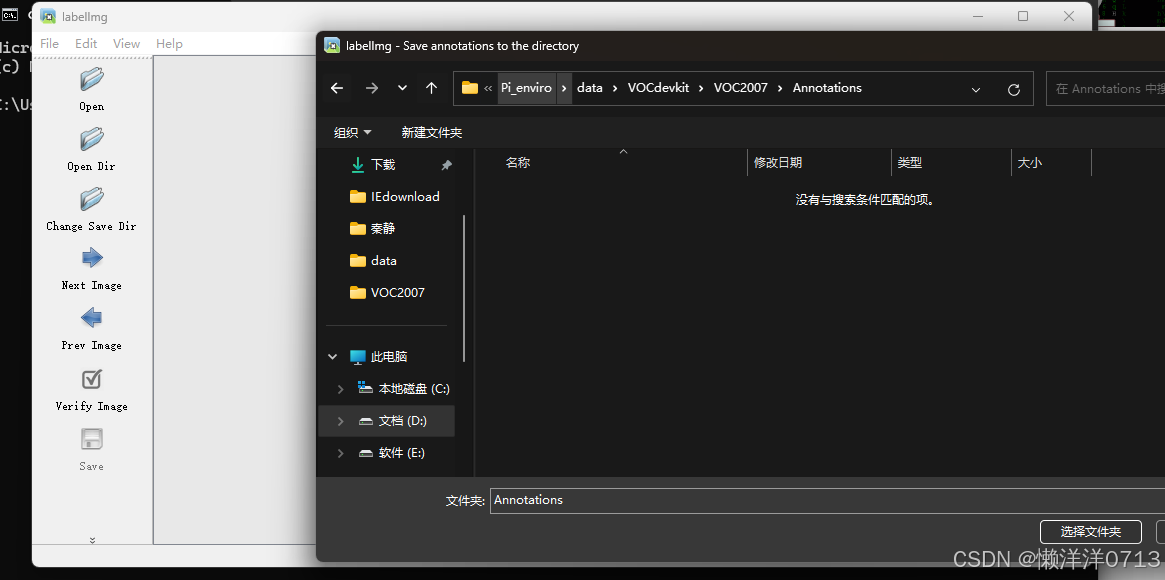Select data in the breadcrumb path
This screenshot has width=1165, height=580.
pyautogui.click(x=590, y=88)
